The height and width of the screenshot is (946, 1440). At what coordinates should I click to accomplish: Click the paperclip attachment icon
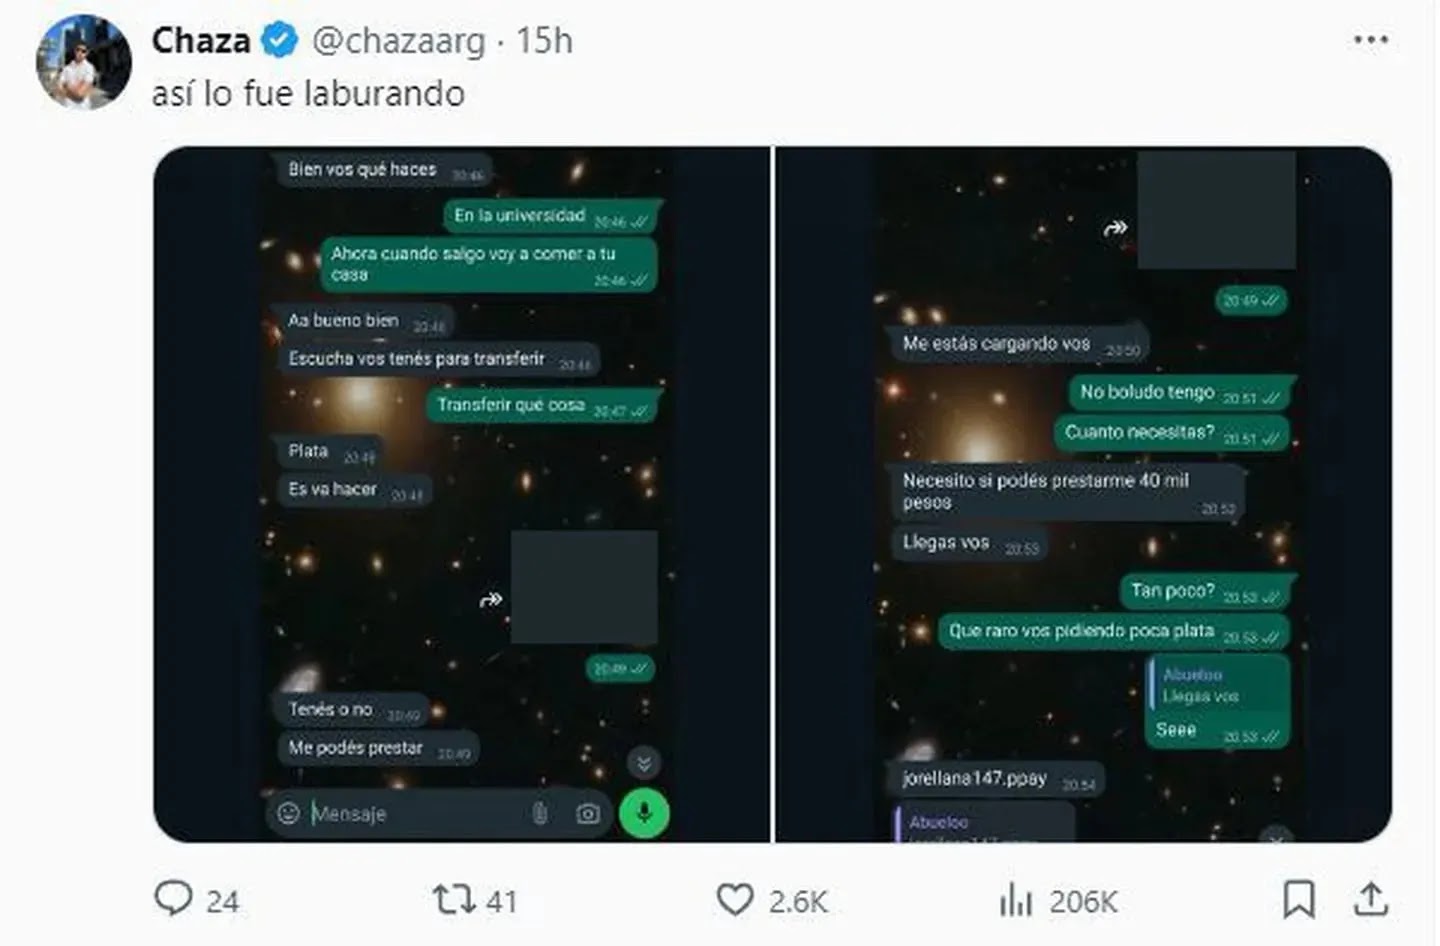(x=540, y=813)
